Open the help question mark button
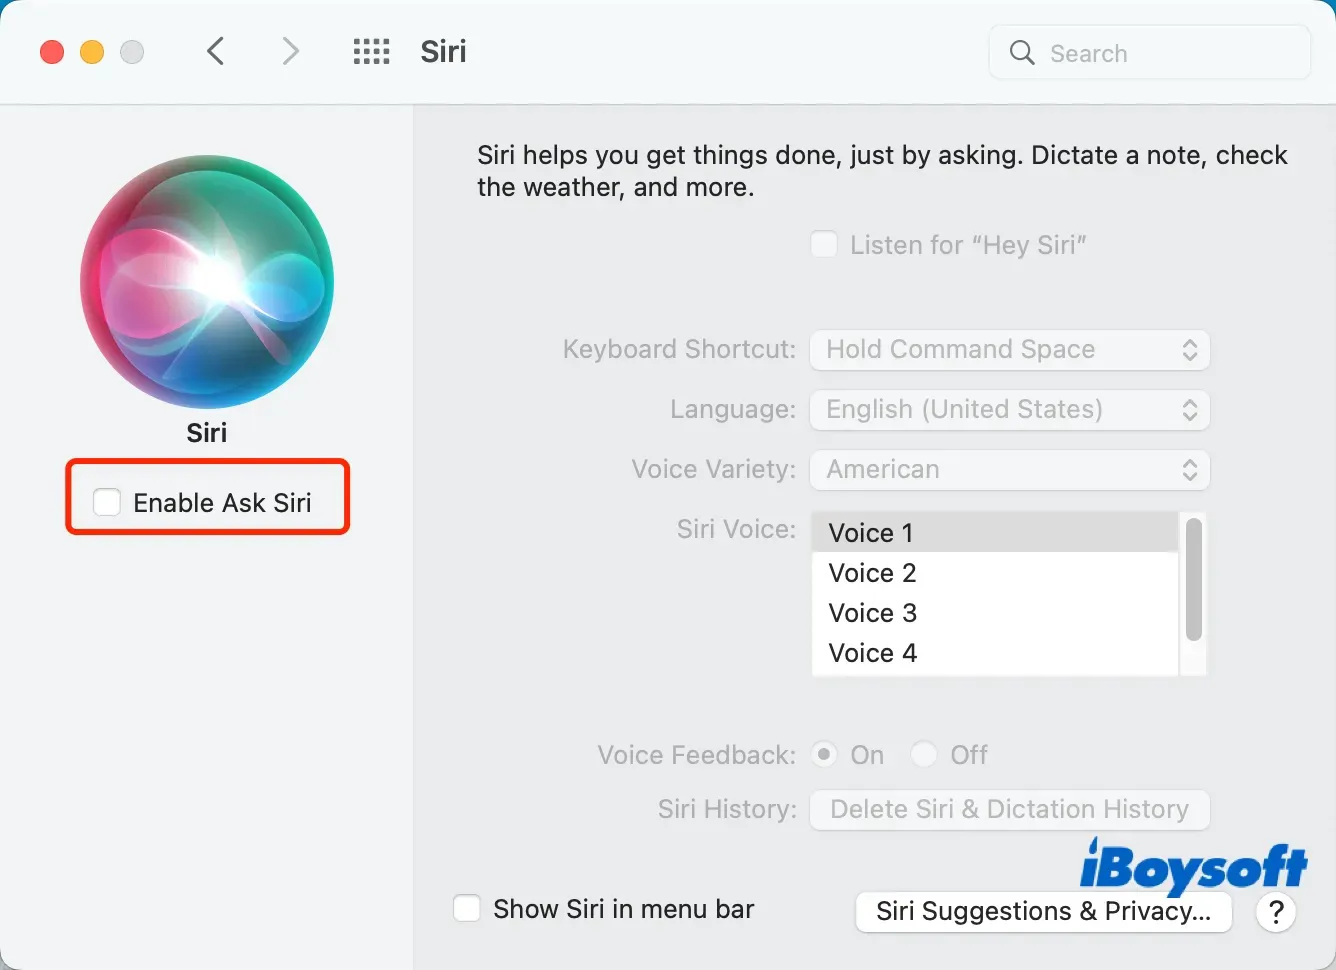 click(1276, 912)
